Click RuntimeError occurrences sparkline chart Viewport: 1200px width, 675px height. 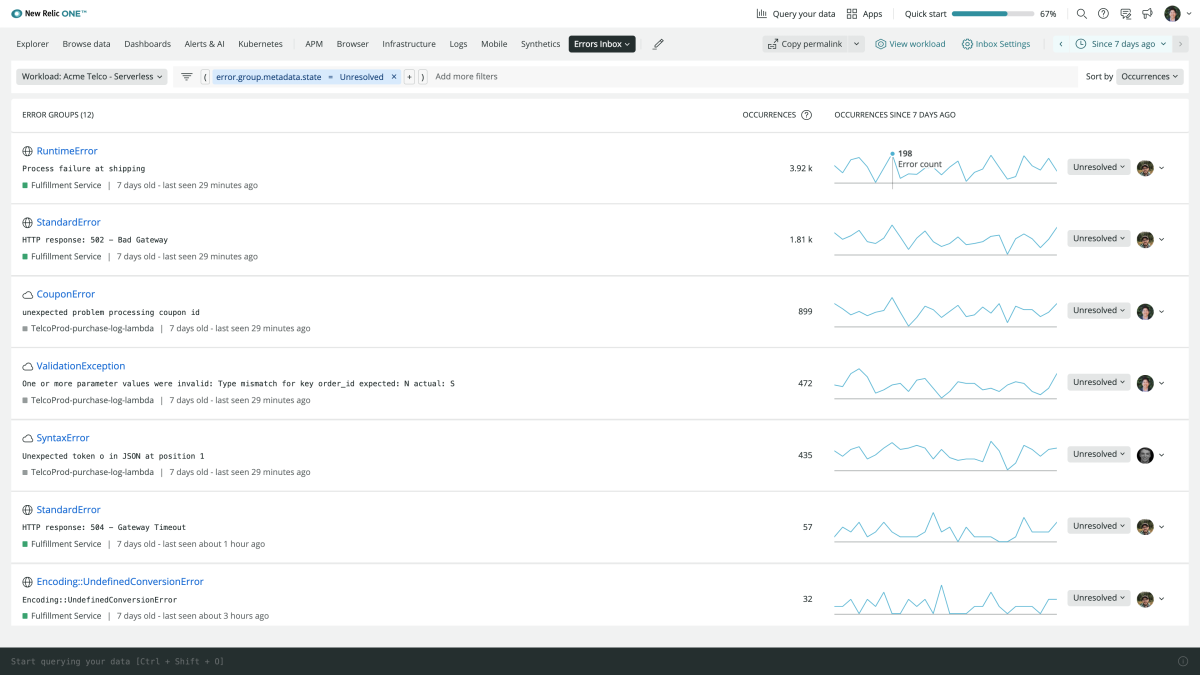click(x=945, y=169)
